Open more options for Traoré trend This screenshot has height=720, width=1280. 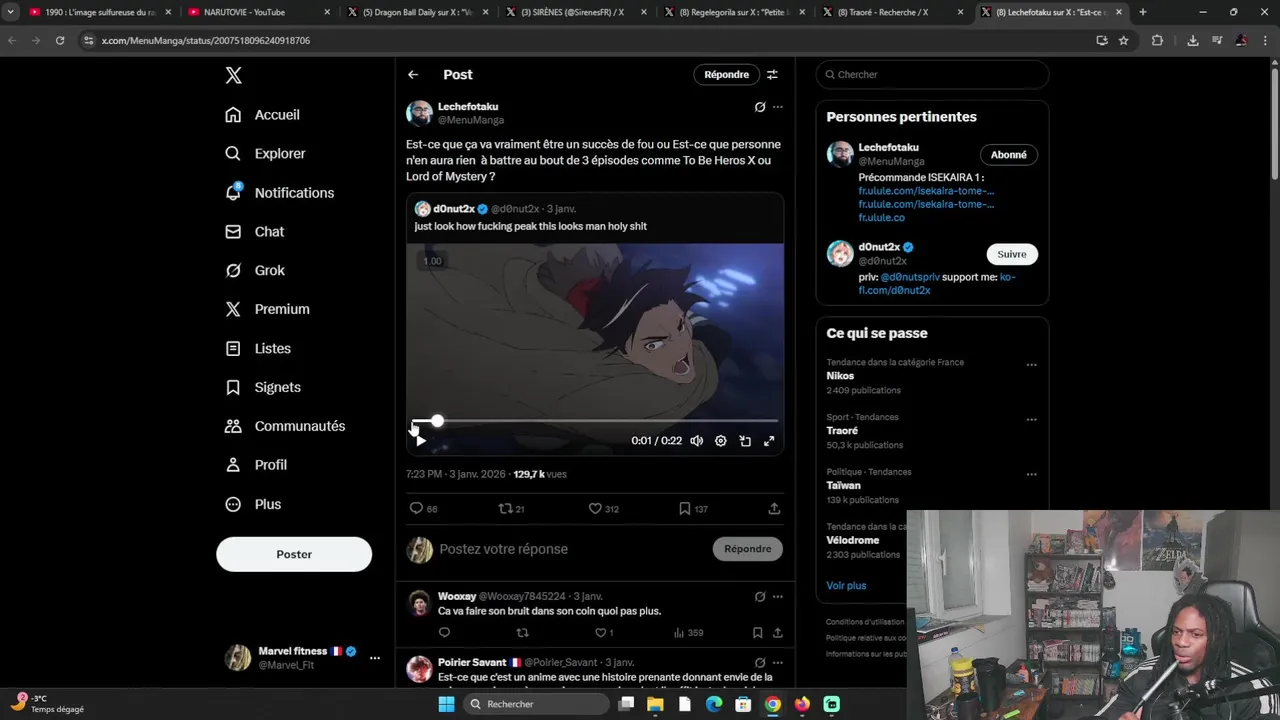pos(1031,420)
